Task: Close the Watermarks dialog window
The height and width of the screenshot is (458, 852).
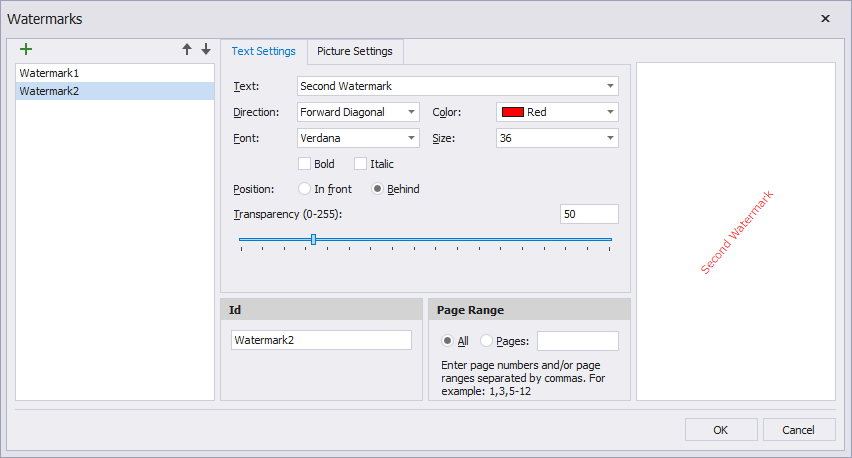Action: tap(825, 19)
